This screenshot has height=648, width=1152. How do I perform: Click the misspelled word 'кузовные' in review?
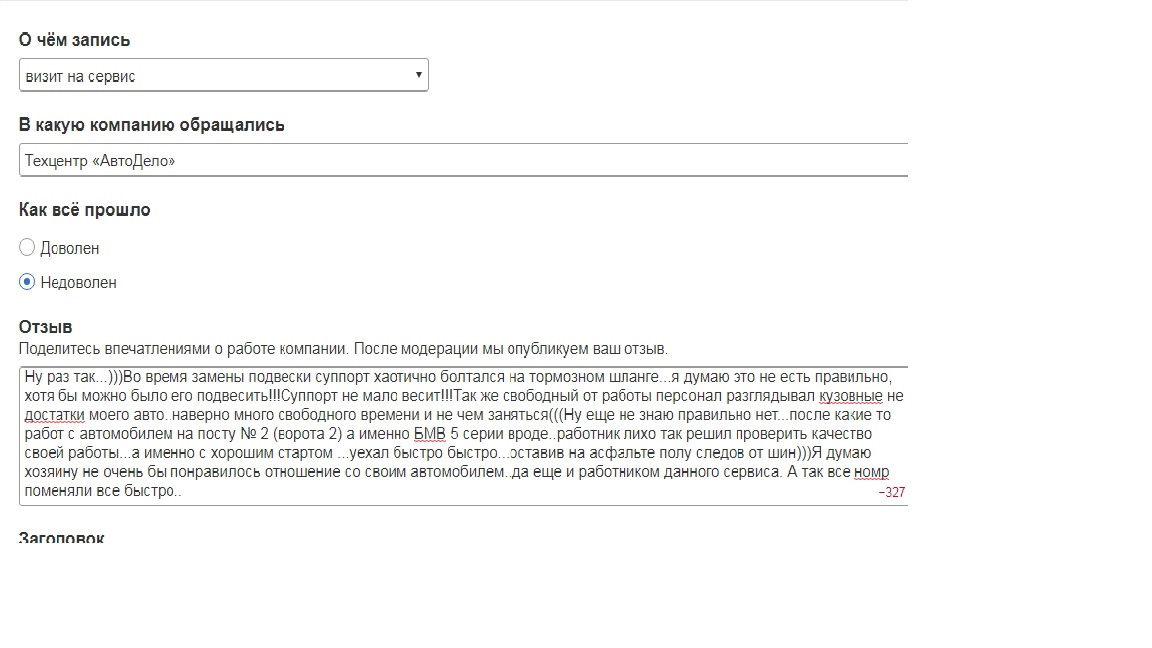click(851, 396)
